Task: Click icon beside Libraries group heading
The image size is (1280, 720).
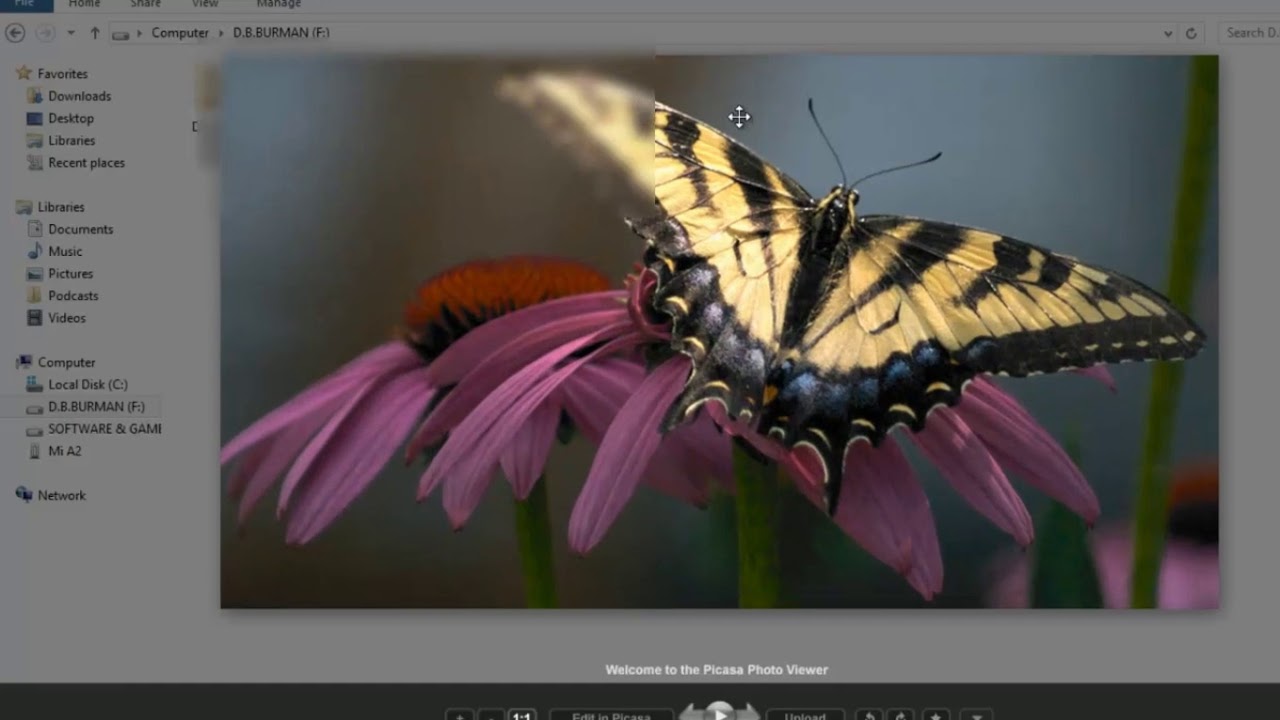Action: coord(24,207)
